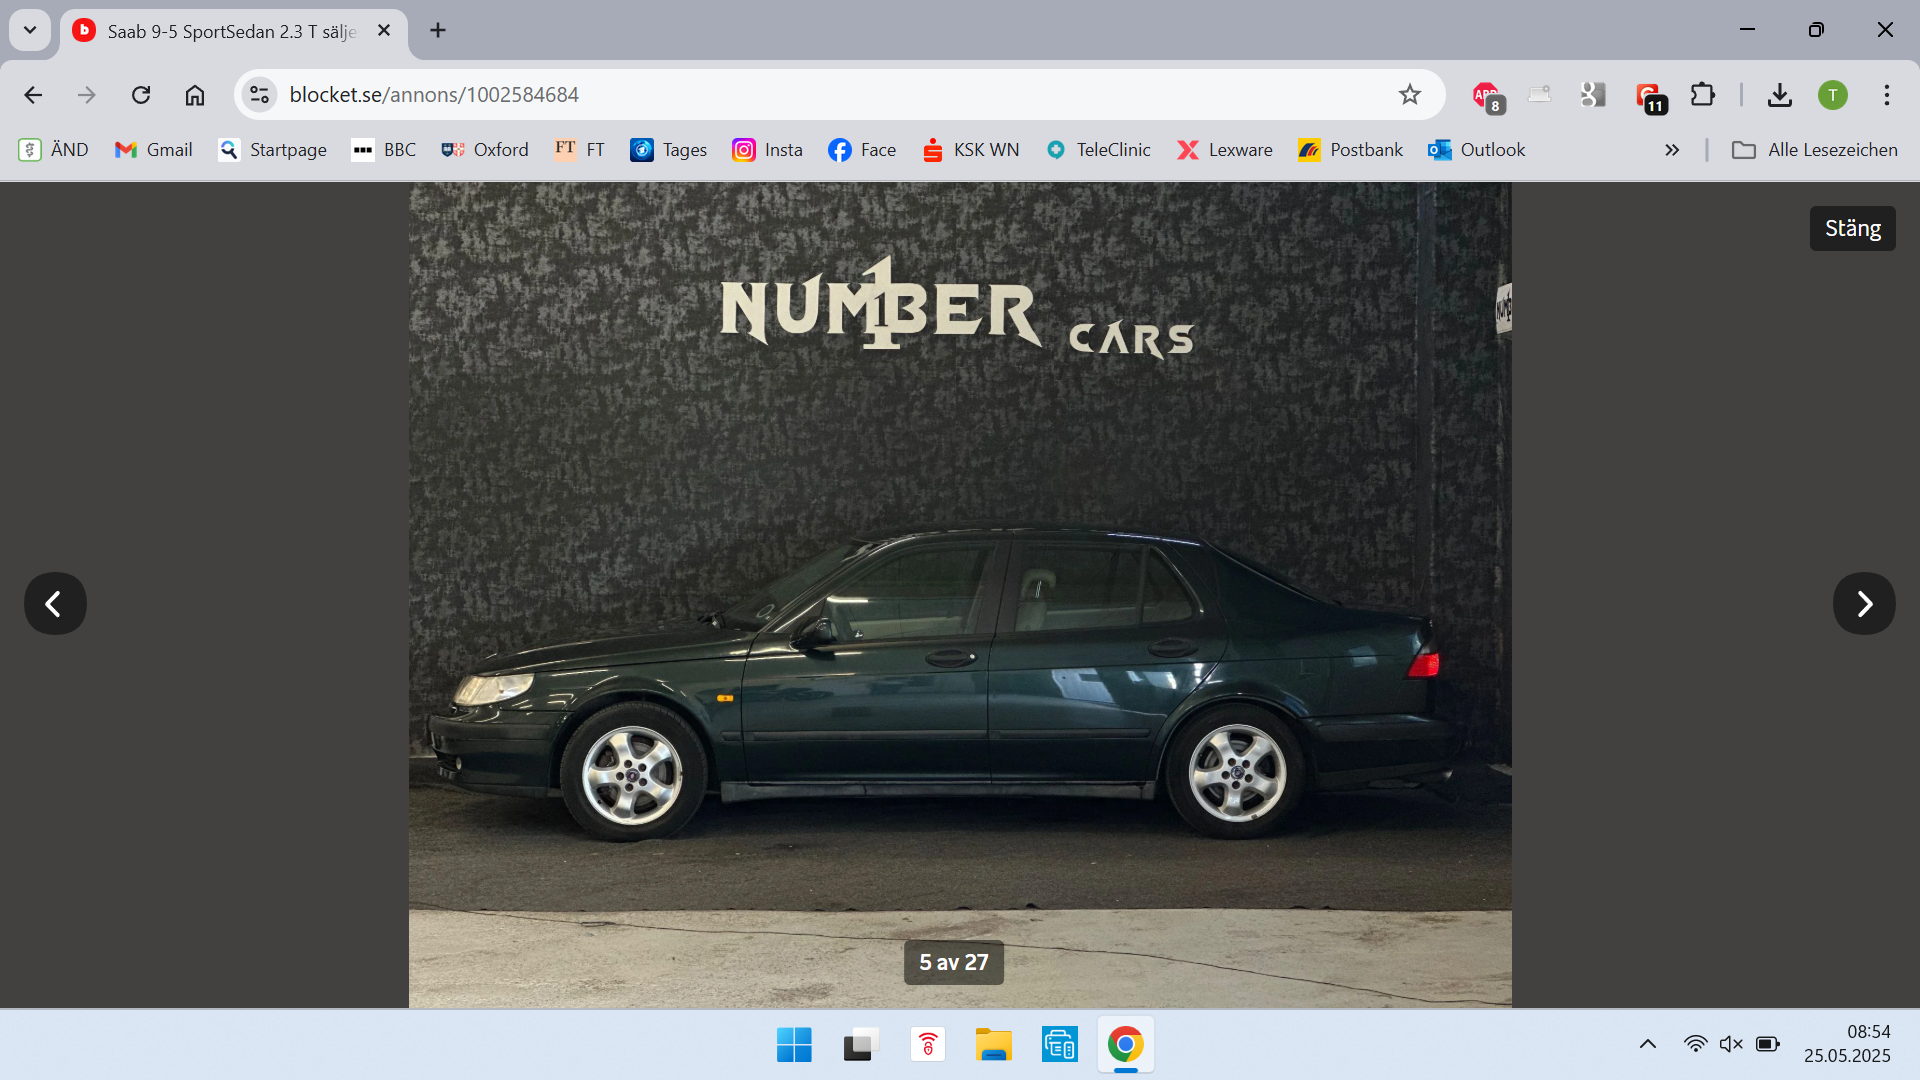Open the clock and date panel

[1847, 1044]
